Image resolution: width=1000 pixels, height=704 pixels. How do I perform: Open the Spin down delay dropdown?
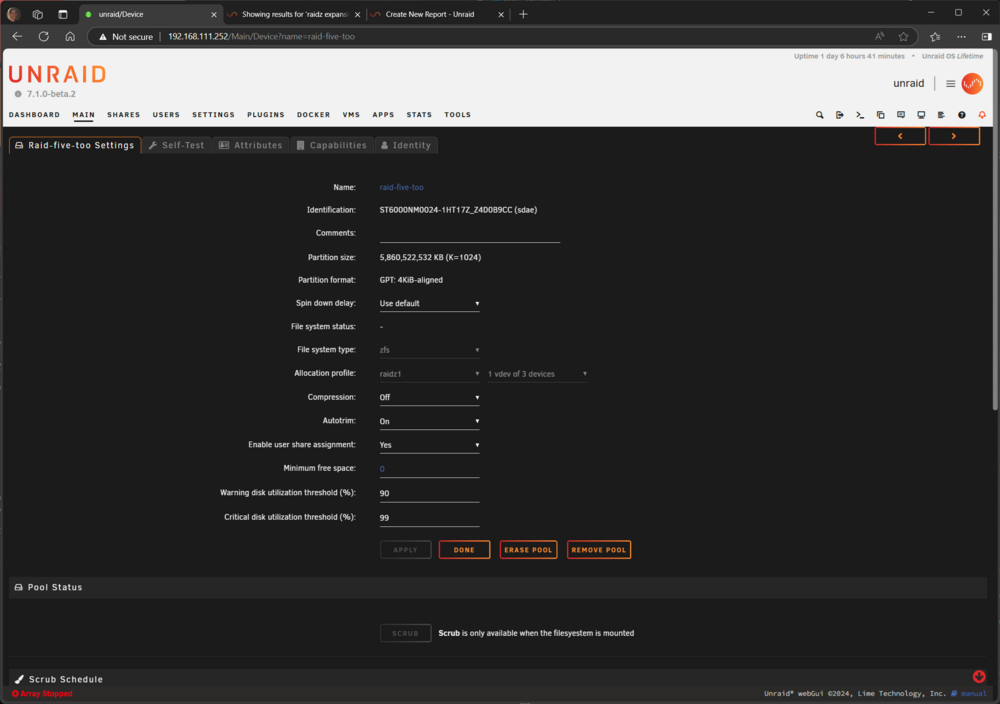click(x=429, y=304)
